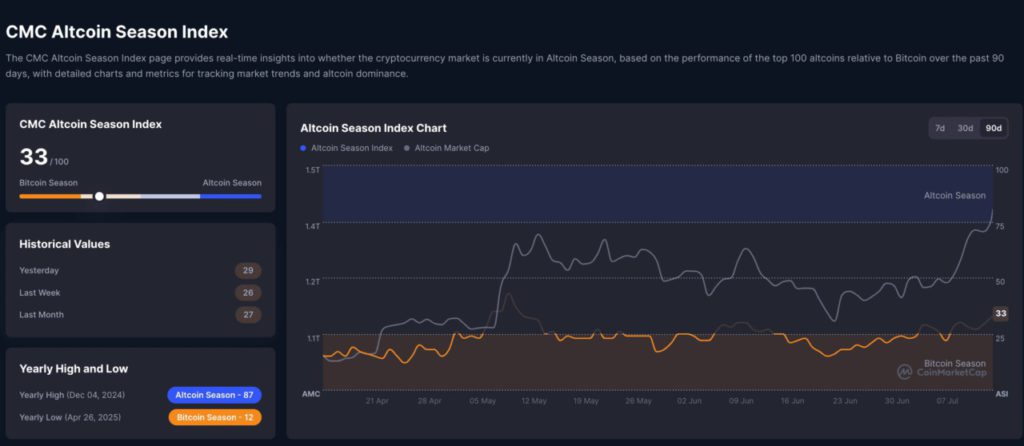Switch chart range to 7d
1024x446 pixels.
940,128
